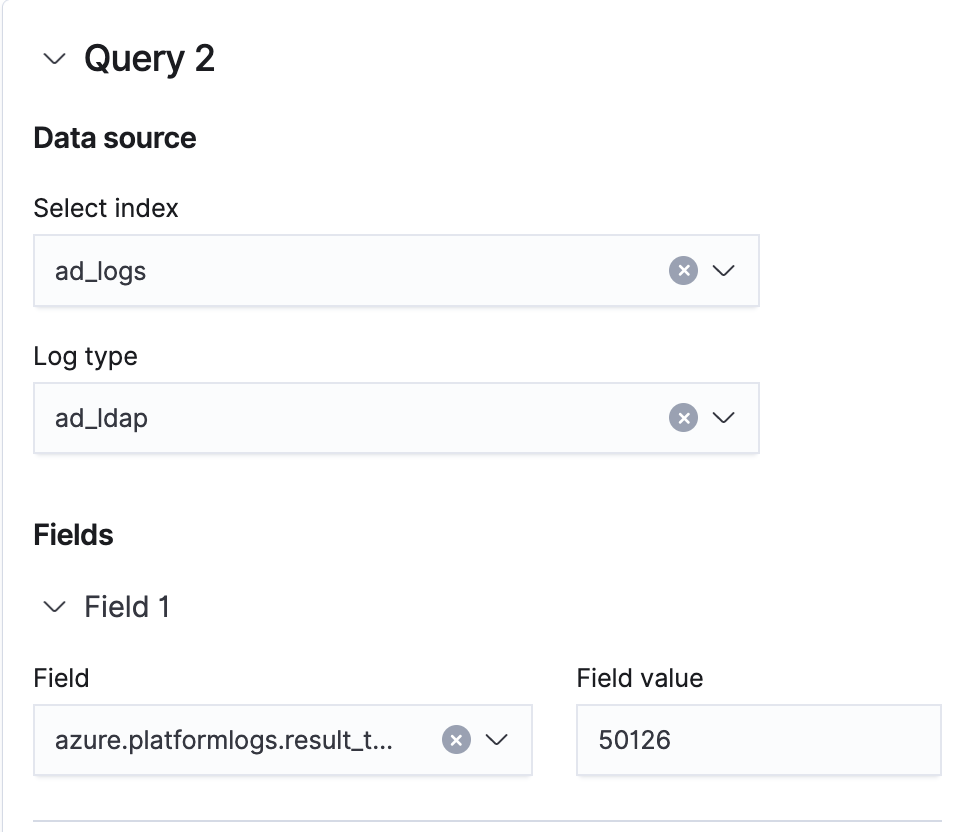
Task: Click the Fields section heading
Action: pos(73,535)
